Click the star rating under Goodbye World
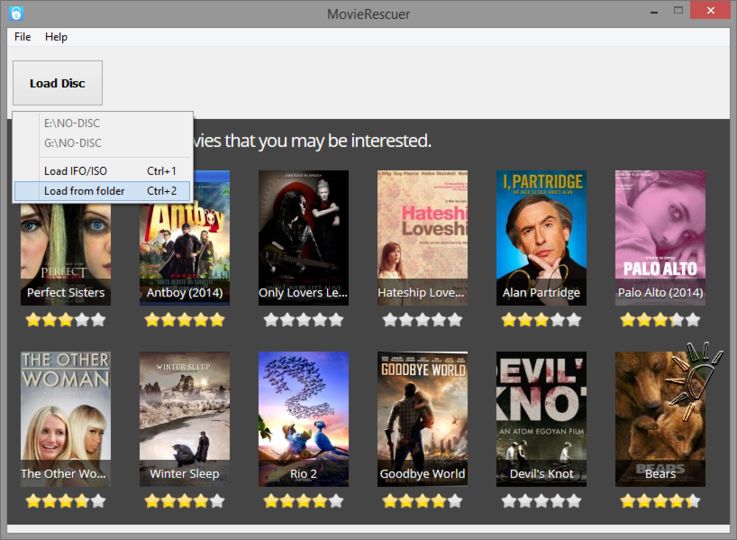 coord(423,501)
